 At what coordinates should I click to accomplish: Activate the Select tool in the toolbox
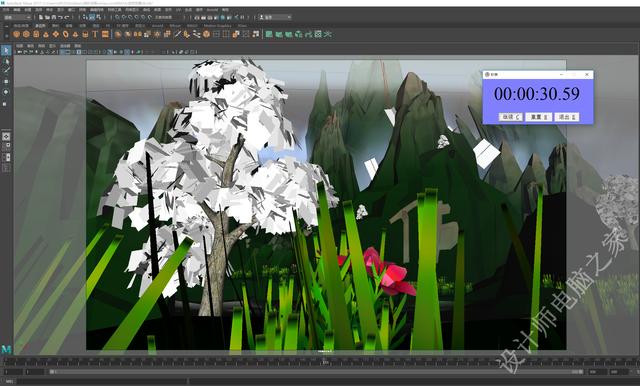click(x=6, y=51)
